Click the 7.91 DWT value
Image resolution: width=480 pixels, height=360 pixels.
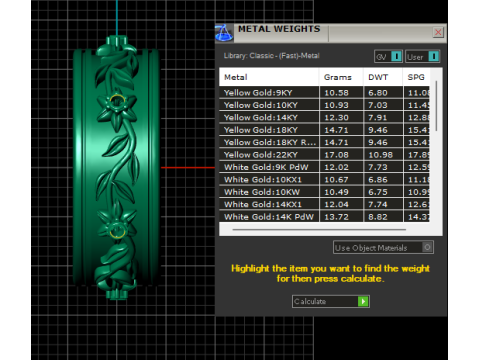(378, 117)
